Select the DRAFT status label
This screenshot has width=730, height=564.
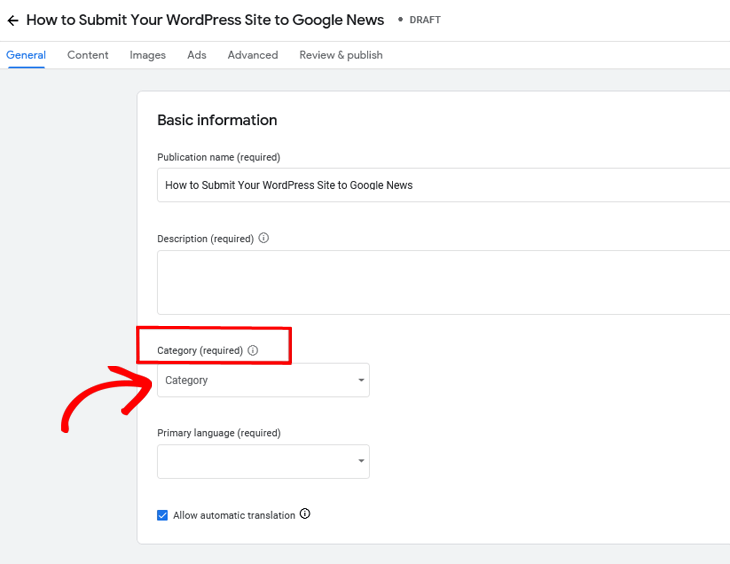pos(425,20)
